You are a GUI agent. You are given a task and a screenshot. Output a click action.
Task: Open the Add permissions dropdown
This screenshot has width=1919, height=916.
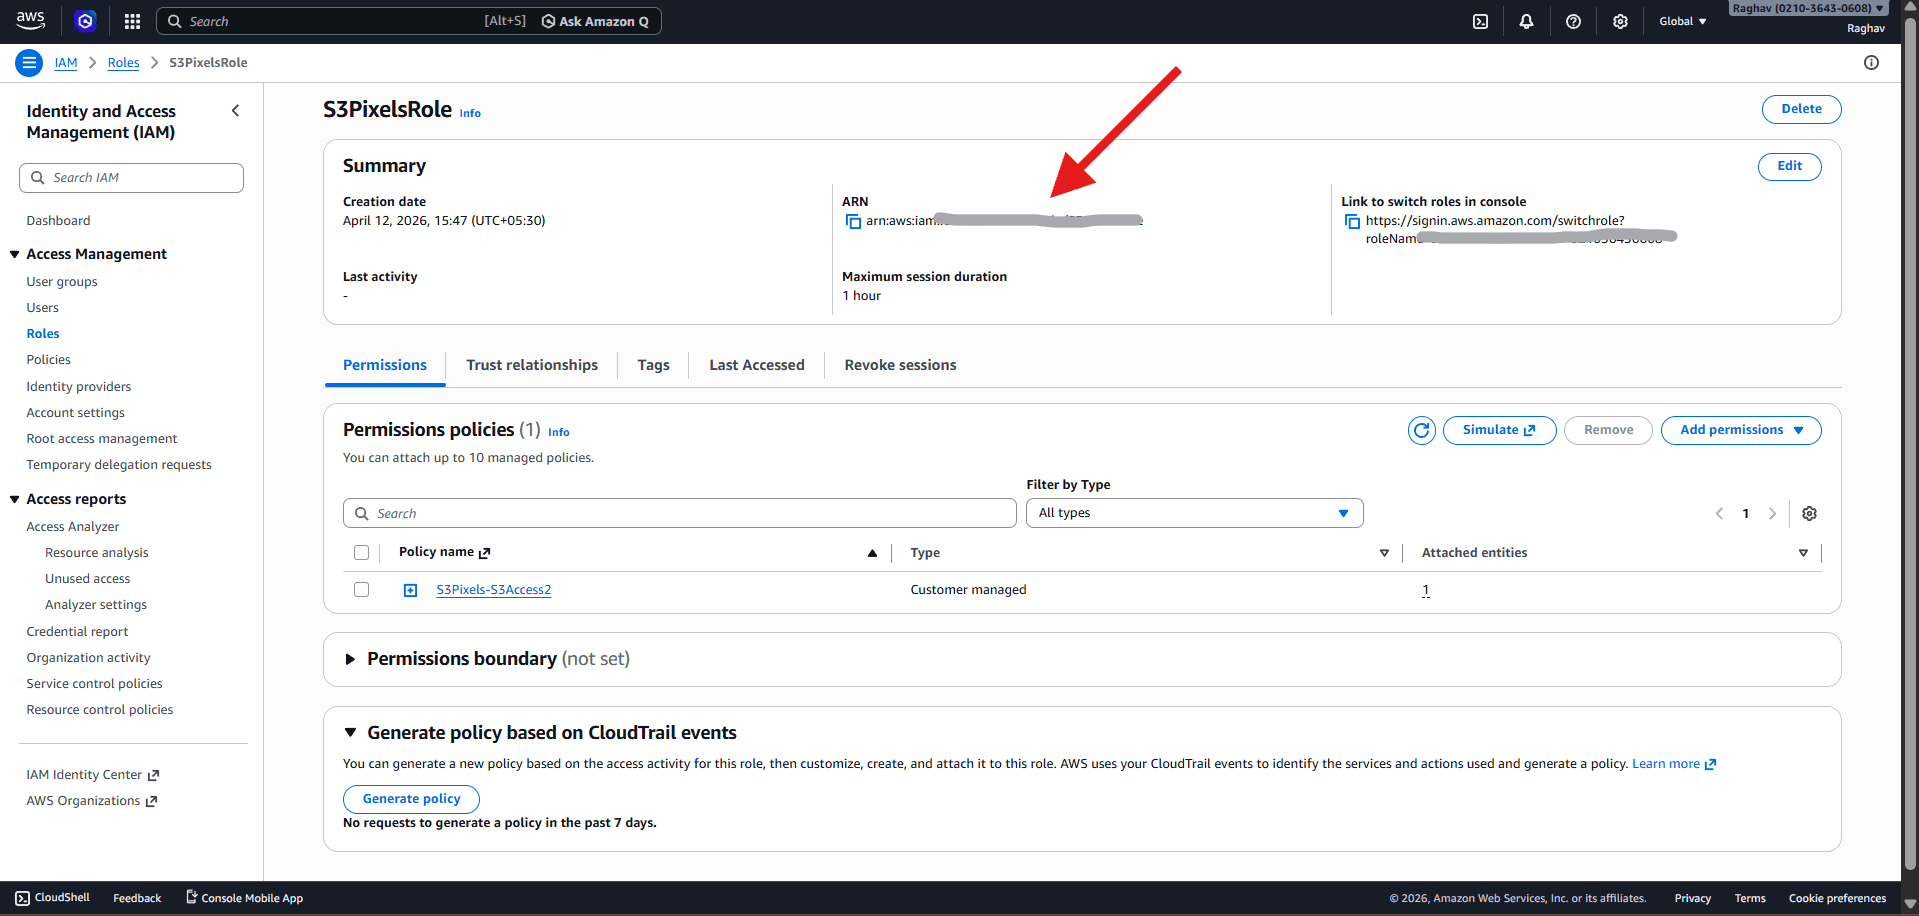pyautogui.click(x=1740, y=430)
